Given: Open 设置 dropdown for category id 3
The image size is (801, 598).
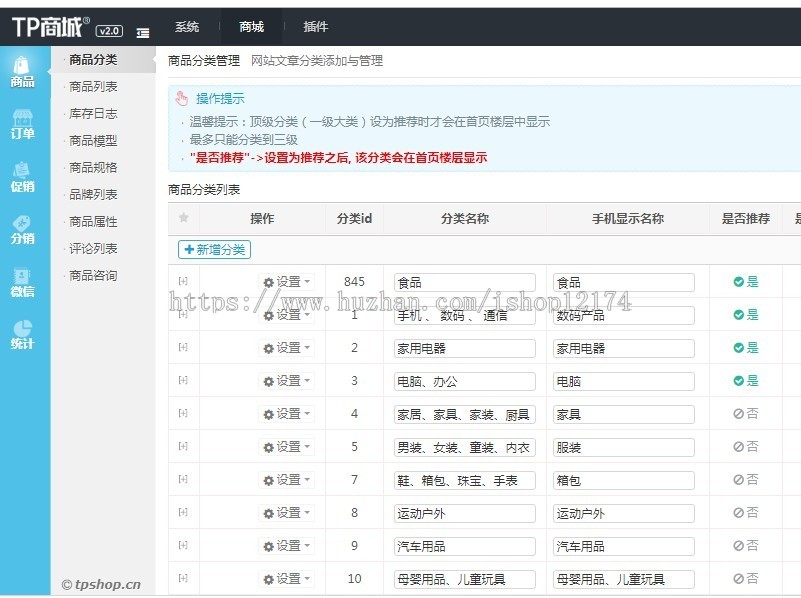Looking at the screenshot, I should (x=287, y=381).
